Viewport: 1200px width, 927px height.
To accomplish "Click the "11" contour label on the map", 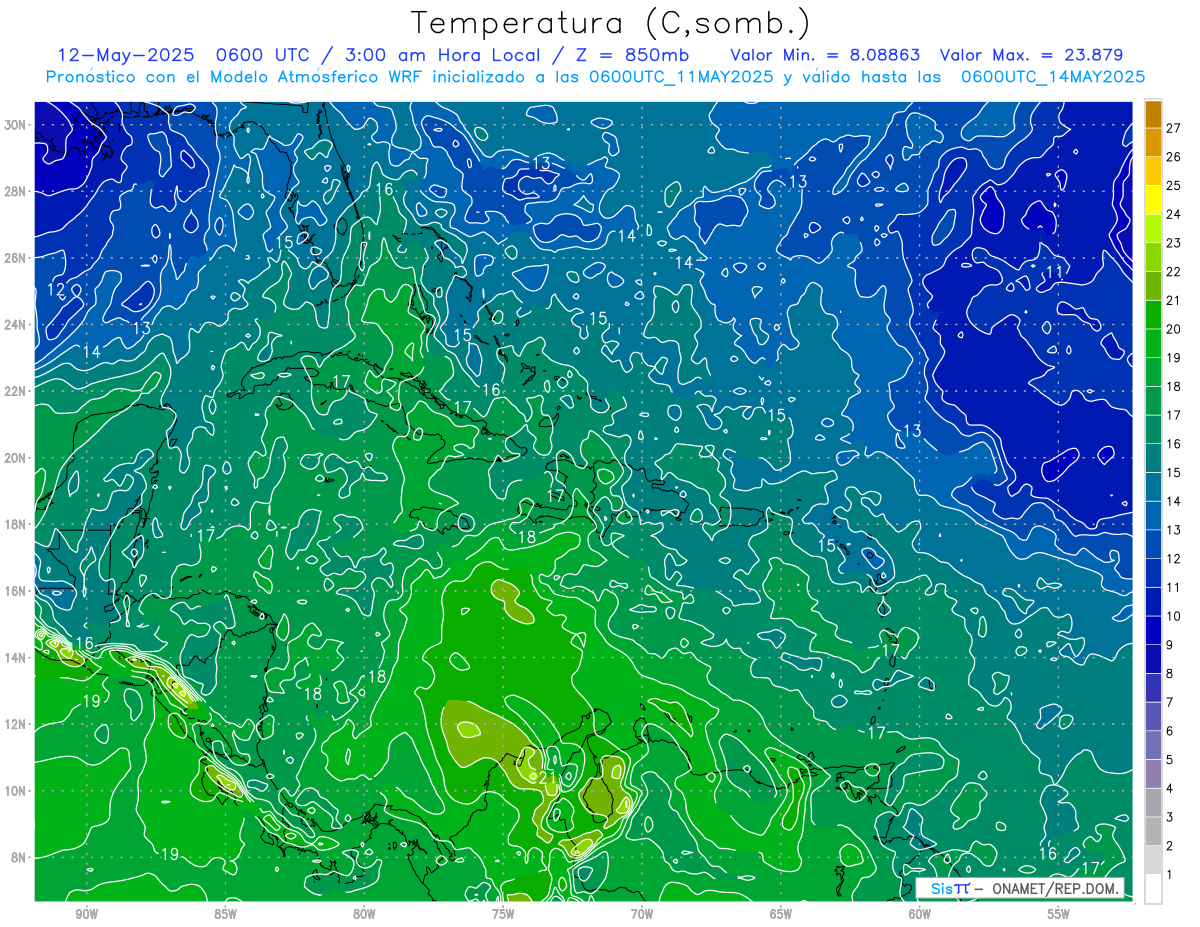I will coord(1054,272).
